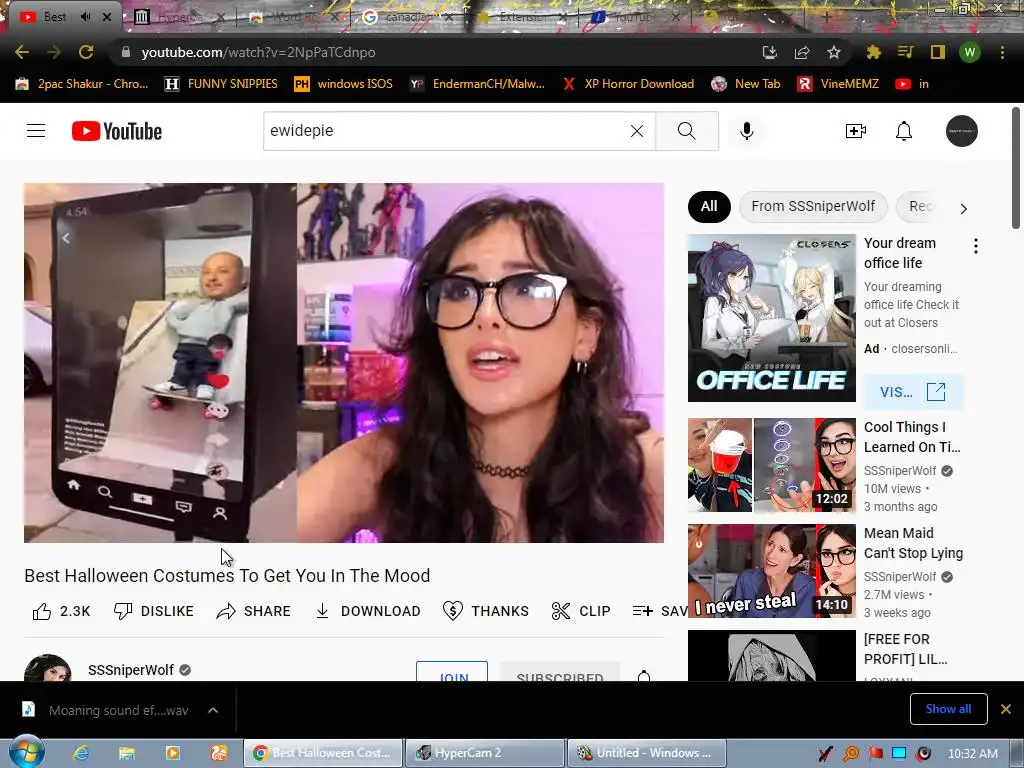This screenshot has width=1024, height=768.
Task: Mute the tab audio speaker icon
Action: click(86, 16)
